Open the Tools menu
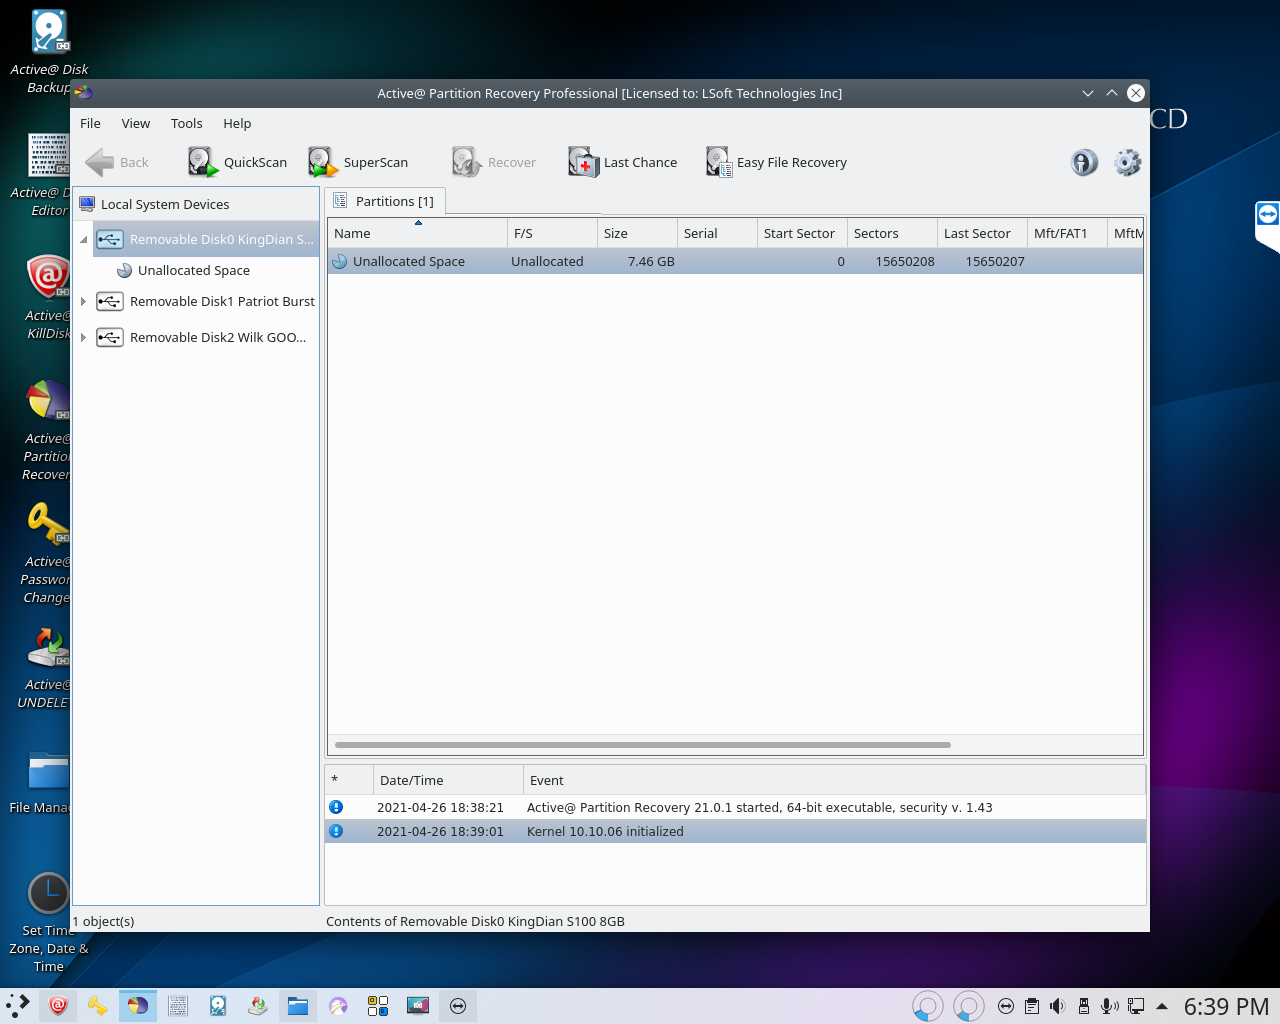 [x=186, y=123]
